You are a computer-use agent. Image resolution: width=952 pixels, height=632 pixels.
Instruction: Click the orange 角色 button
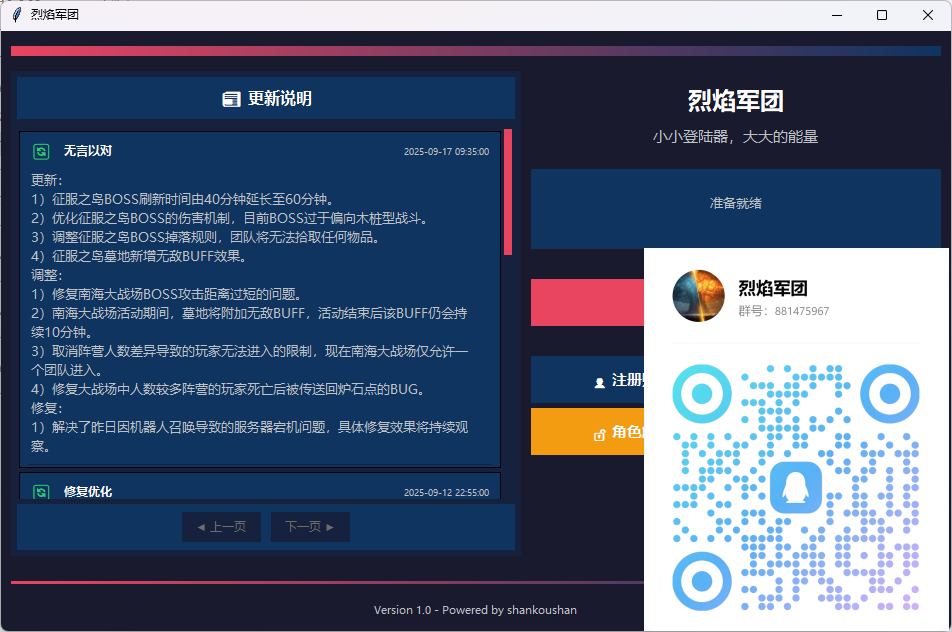coord(587,432)
